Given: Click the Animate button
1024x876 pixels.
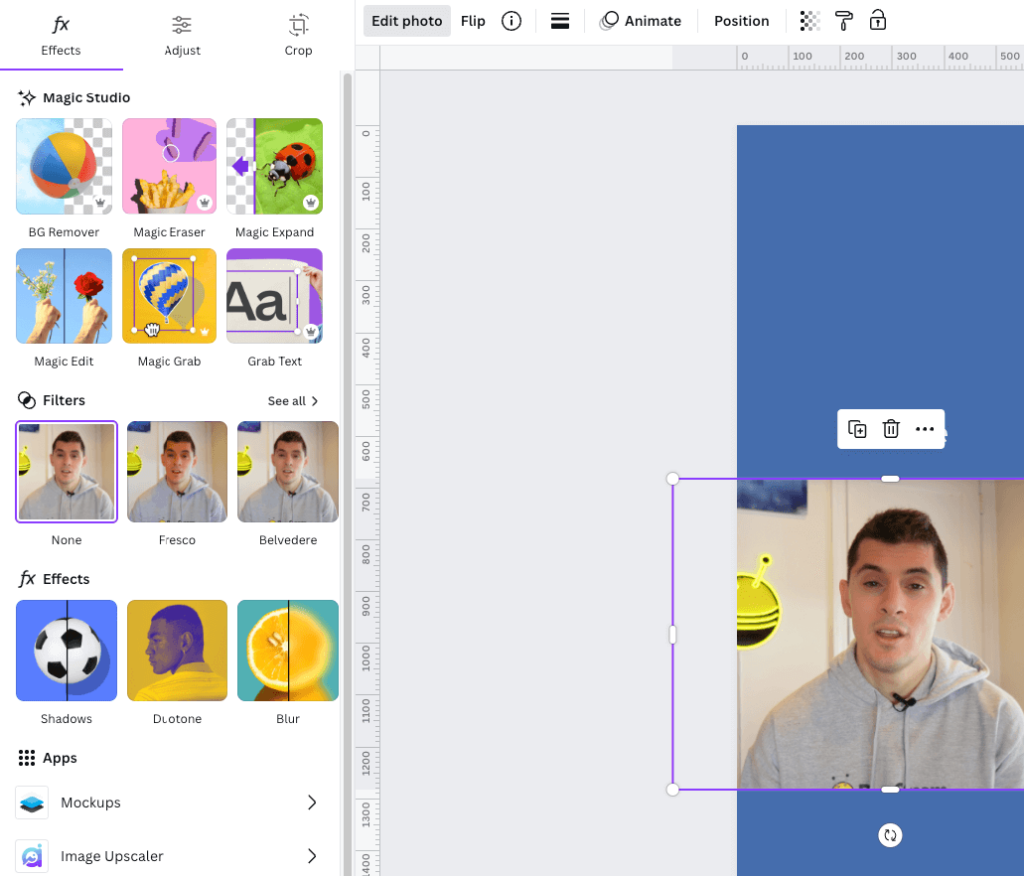Looking at the screenshot, I should pos(640,21).
